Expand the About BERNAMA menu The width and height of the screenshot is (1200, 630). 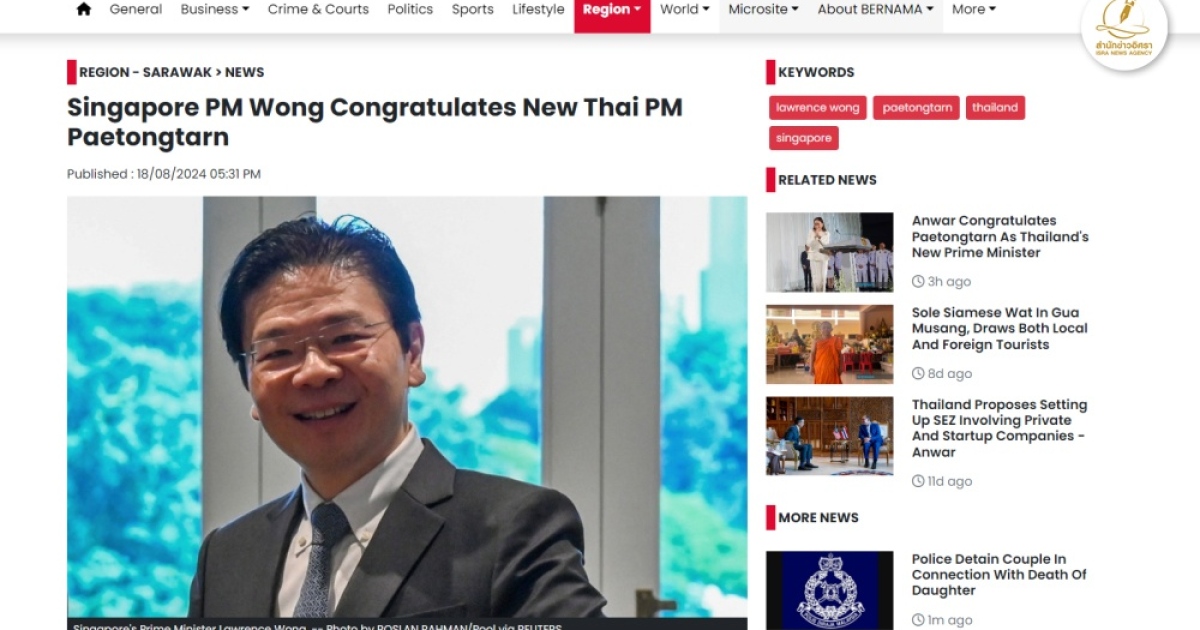(876, 9)
